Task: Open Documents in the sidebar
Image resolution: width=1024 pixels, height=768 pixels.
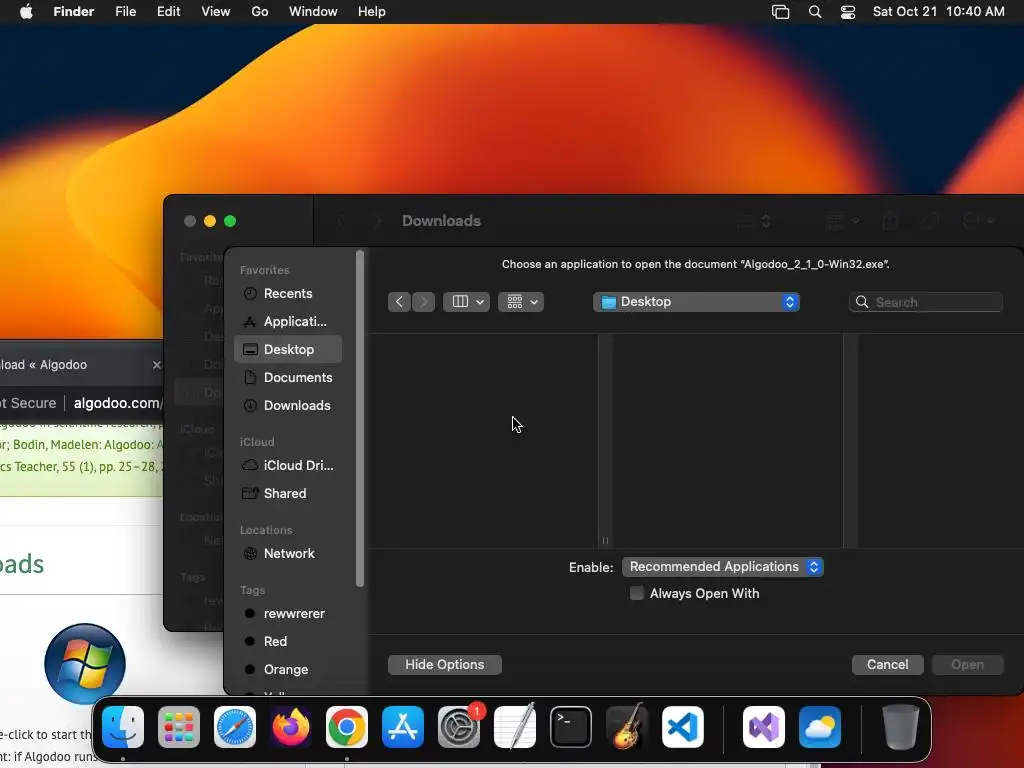Action: [x=287, y=377]
